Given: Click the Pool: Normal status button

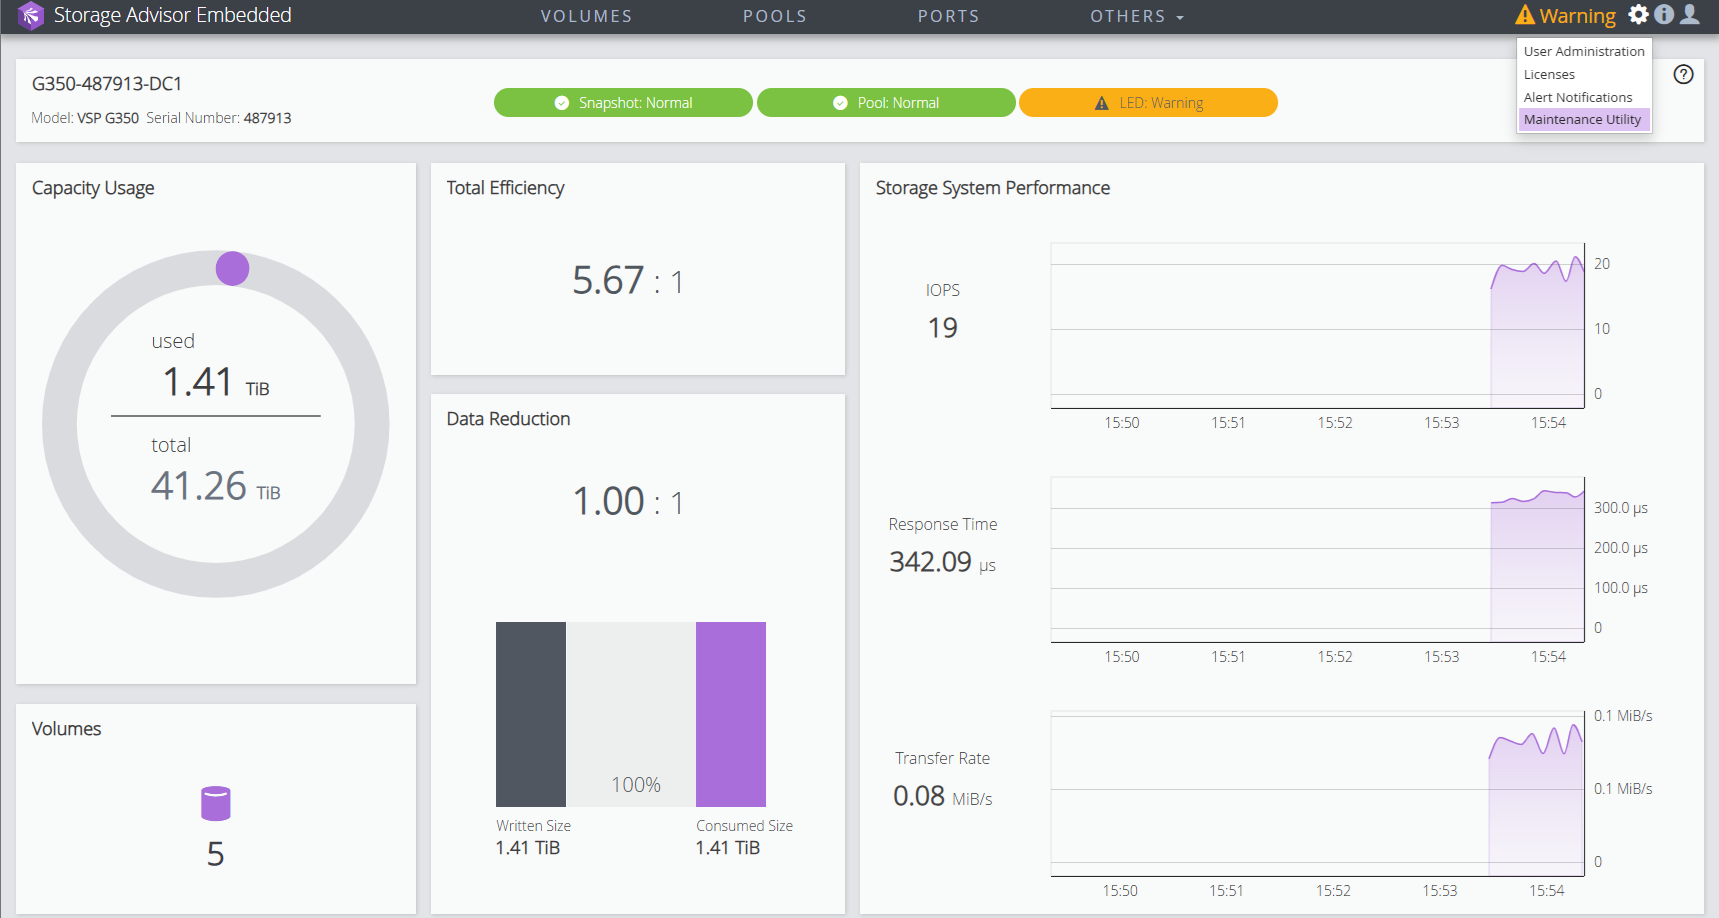Looking at the screenshot, I should coord(886,103).
